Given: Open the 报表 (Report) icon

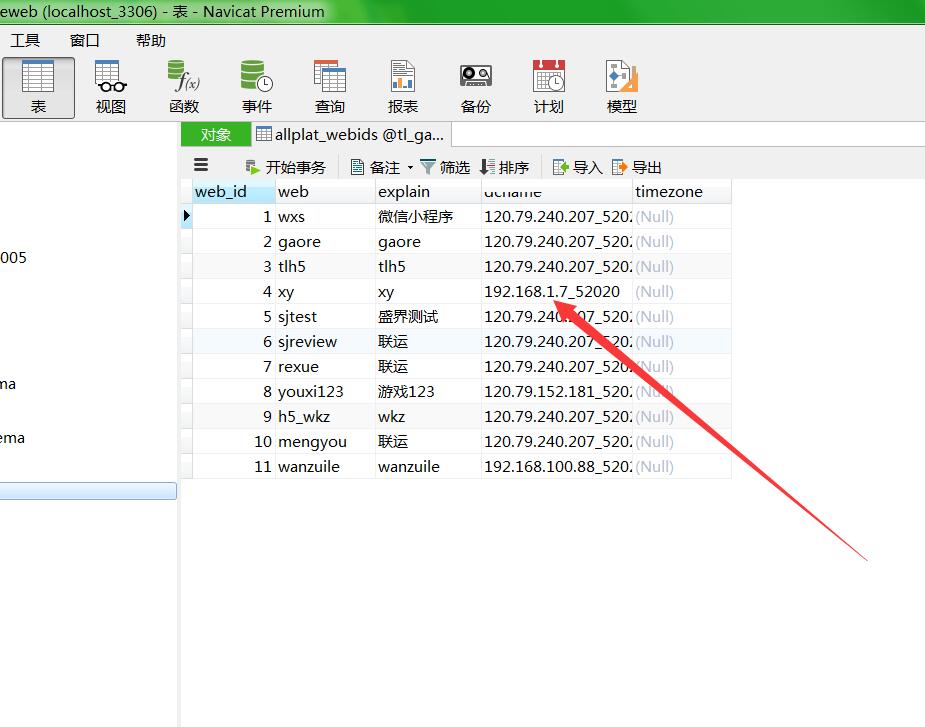Looking at the screenshot, I should [403, 87].
